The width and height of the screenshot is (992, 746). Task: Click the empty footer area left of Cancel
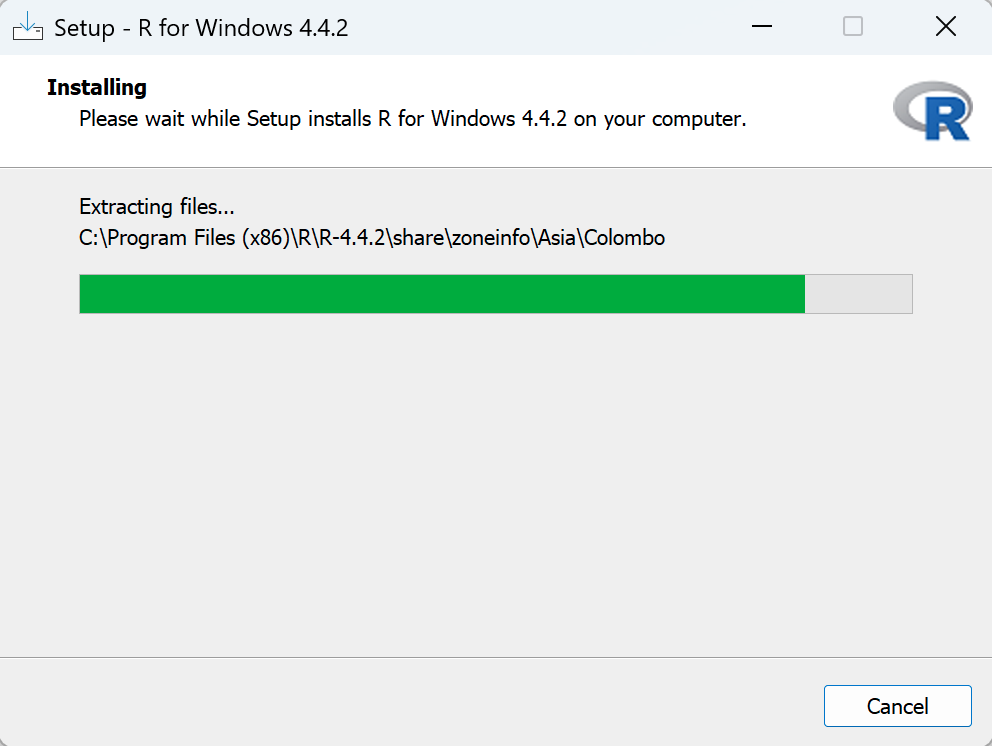[400, 704]
